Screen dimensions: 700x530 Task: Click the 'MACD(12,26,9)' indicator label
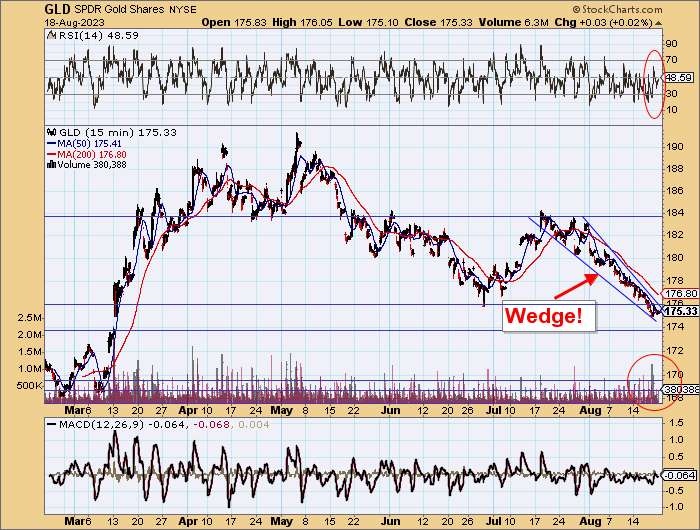pos(101,425)
